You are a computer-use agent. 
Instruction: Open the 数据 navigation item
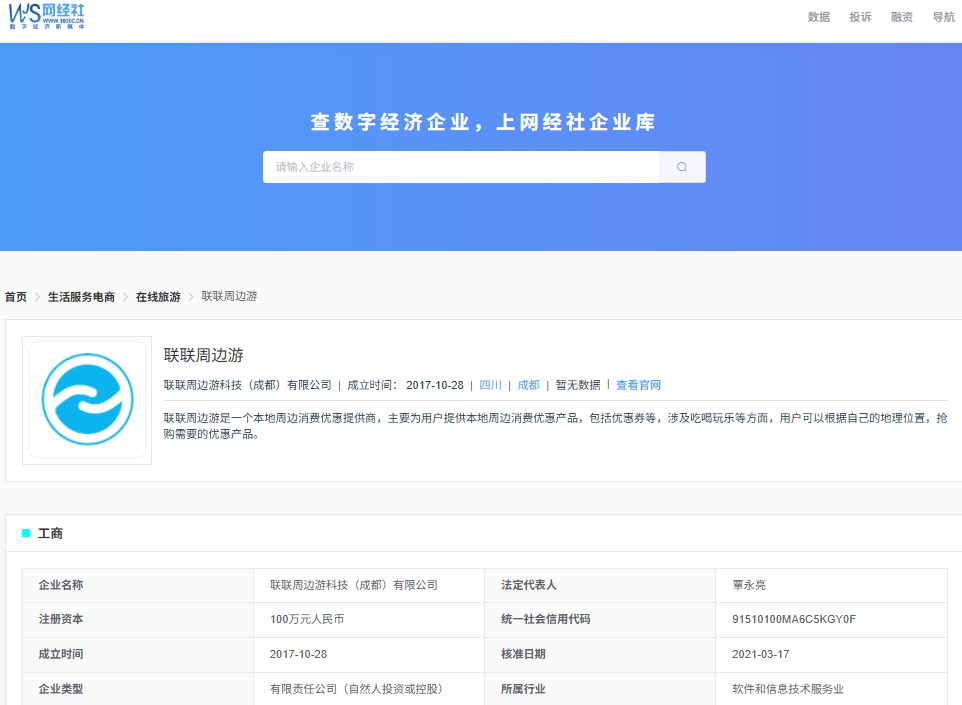[818, 17]
